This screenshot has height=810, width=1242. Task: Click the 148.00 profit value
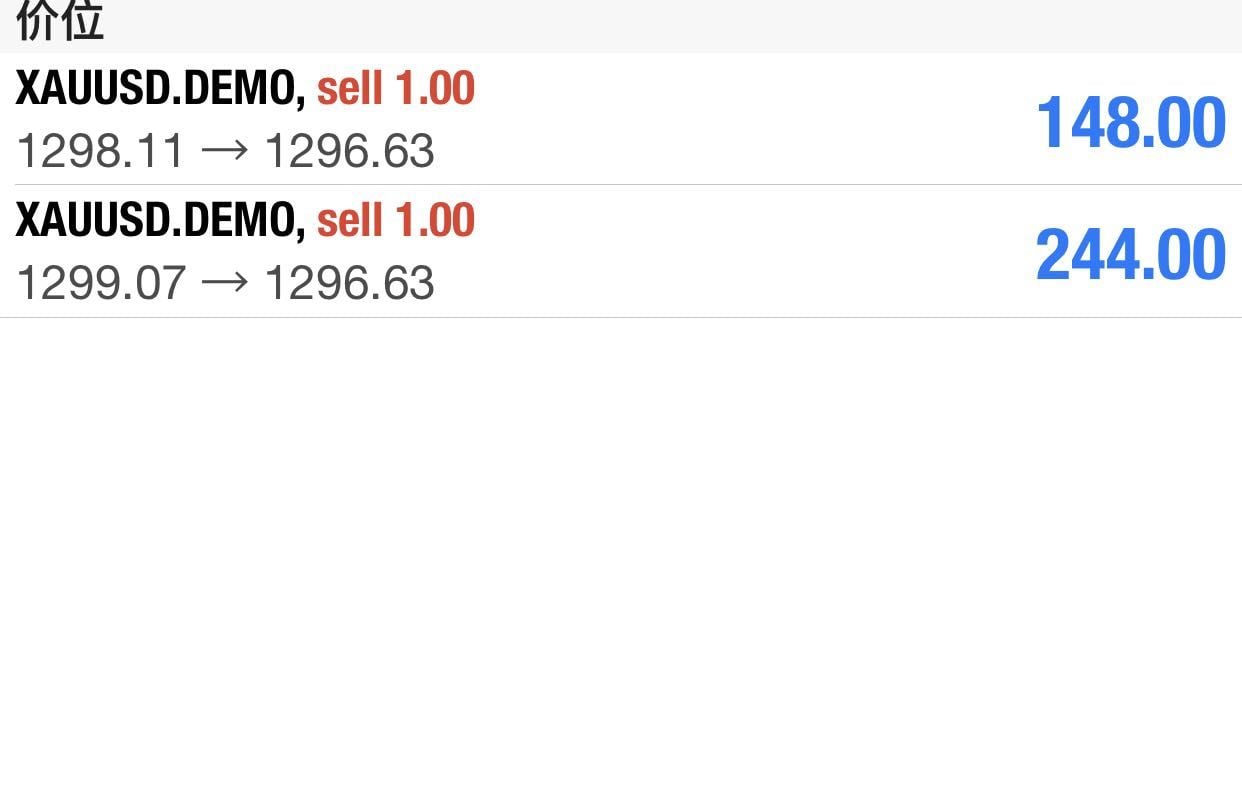click(1131, 123)
